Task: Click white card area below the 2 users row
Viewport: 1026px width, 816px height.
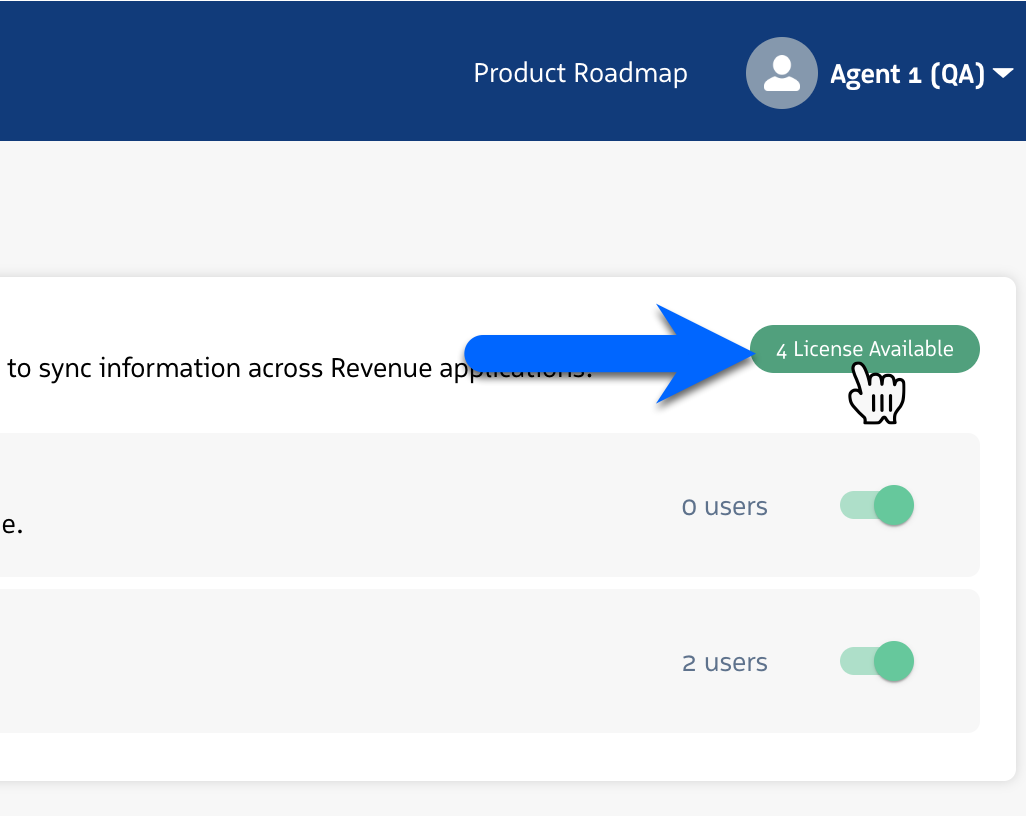Action: 500,756
